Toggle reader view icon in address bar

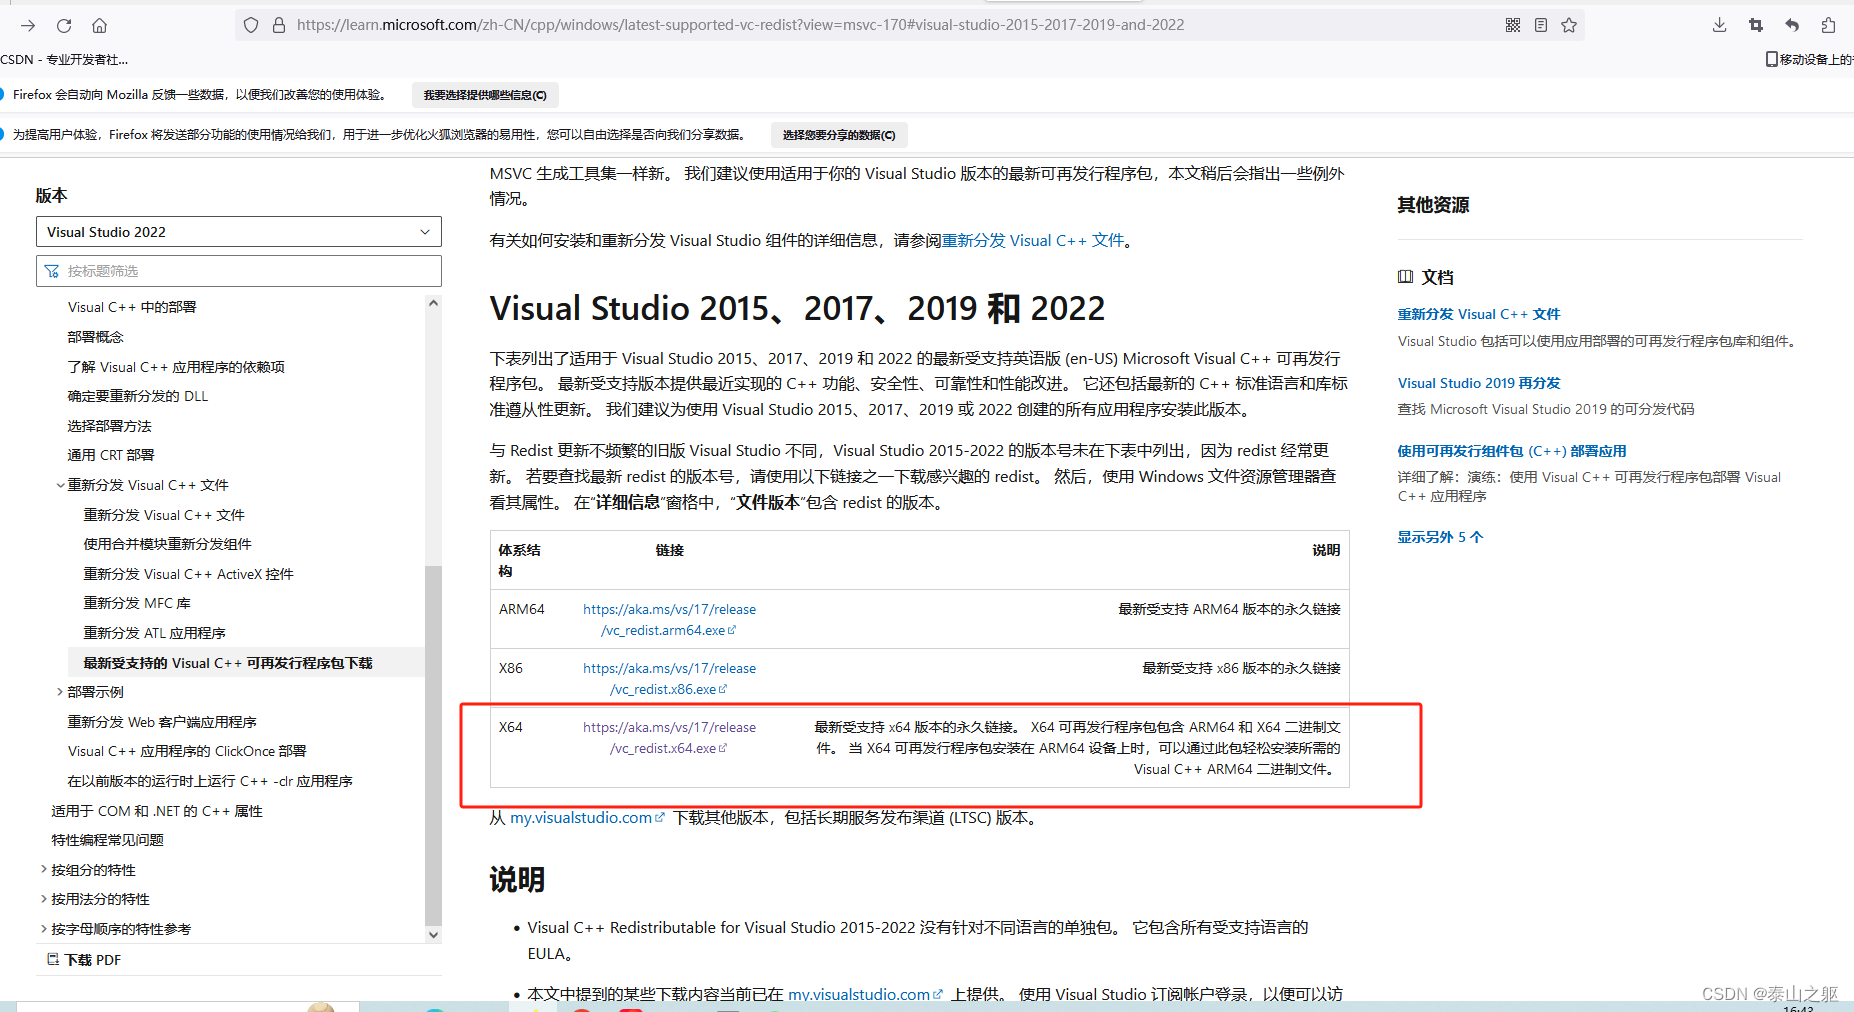coord(1541,25)
